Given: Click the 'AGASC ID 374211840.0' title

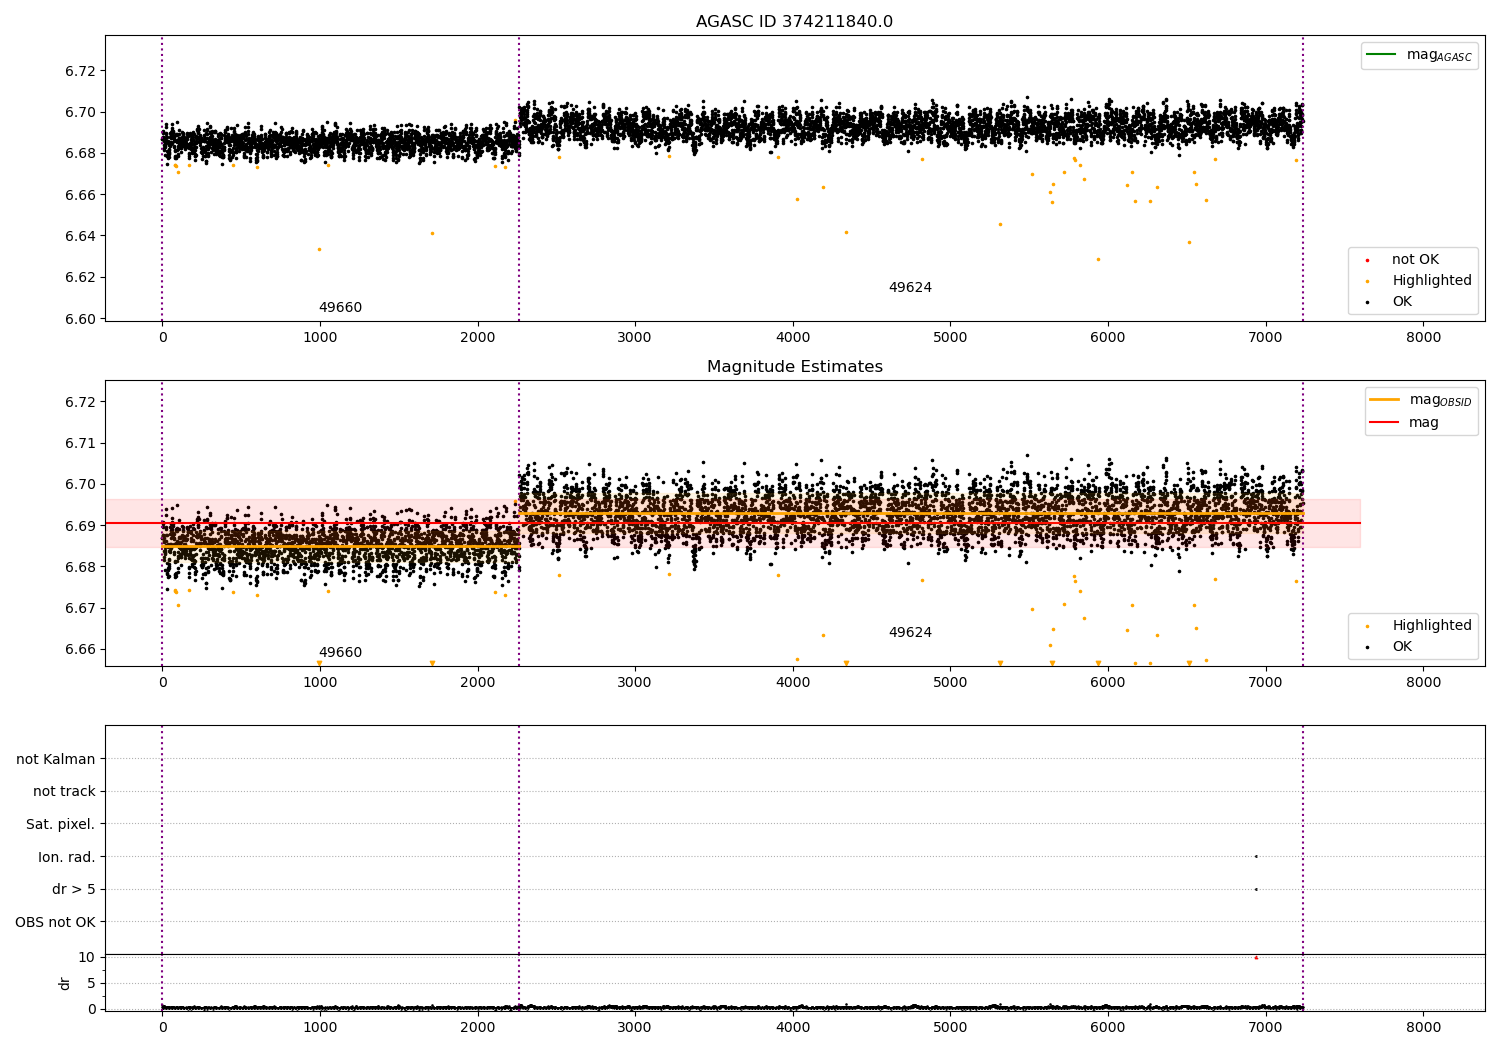Looking at the screenshot, I should click(794, 22).
